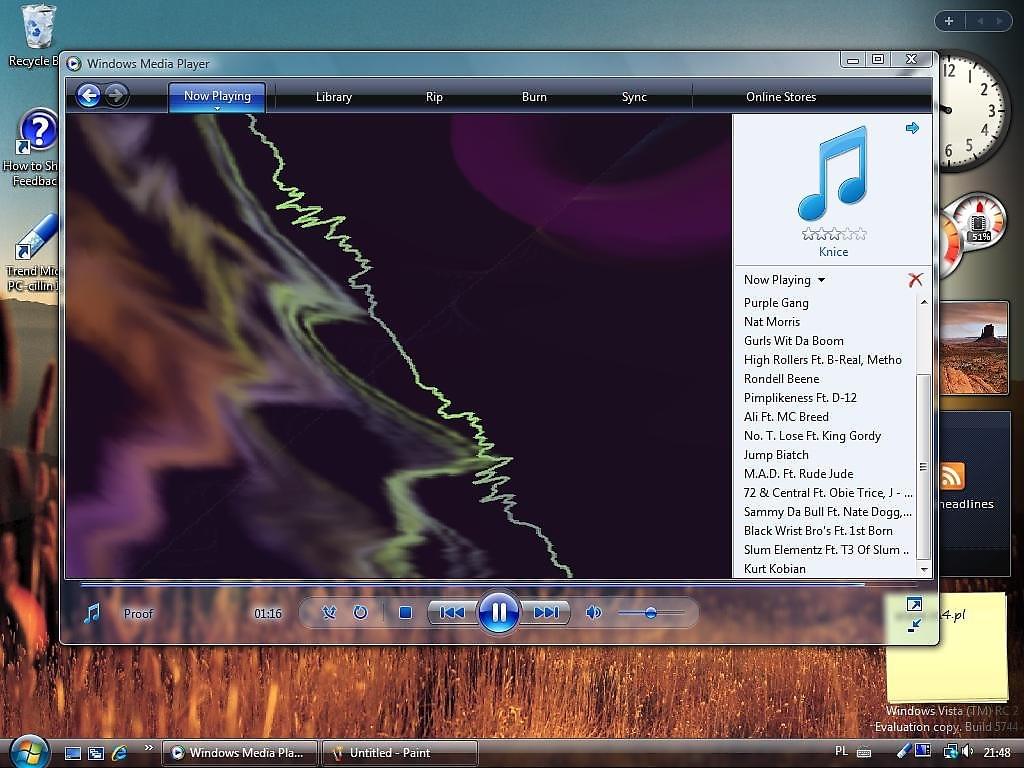Open the Rip tab
Image resolution: width=1024 pixels, height=768 pixels.
tap(434, 97)
